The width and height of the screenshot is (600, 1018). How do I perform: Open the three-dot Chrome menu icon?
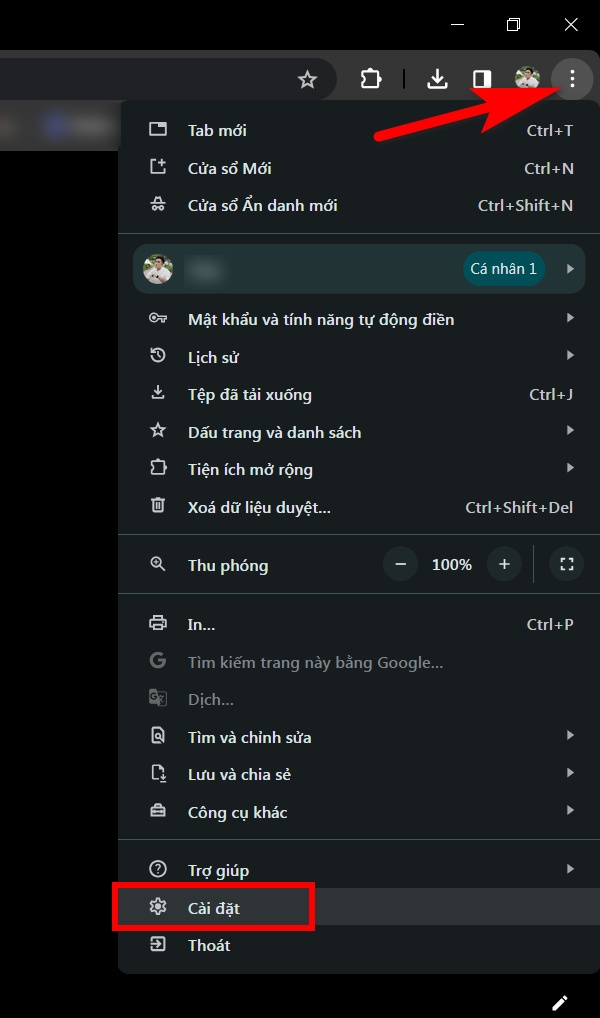(571, 79)
